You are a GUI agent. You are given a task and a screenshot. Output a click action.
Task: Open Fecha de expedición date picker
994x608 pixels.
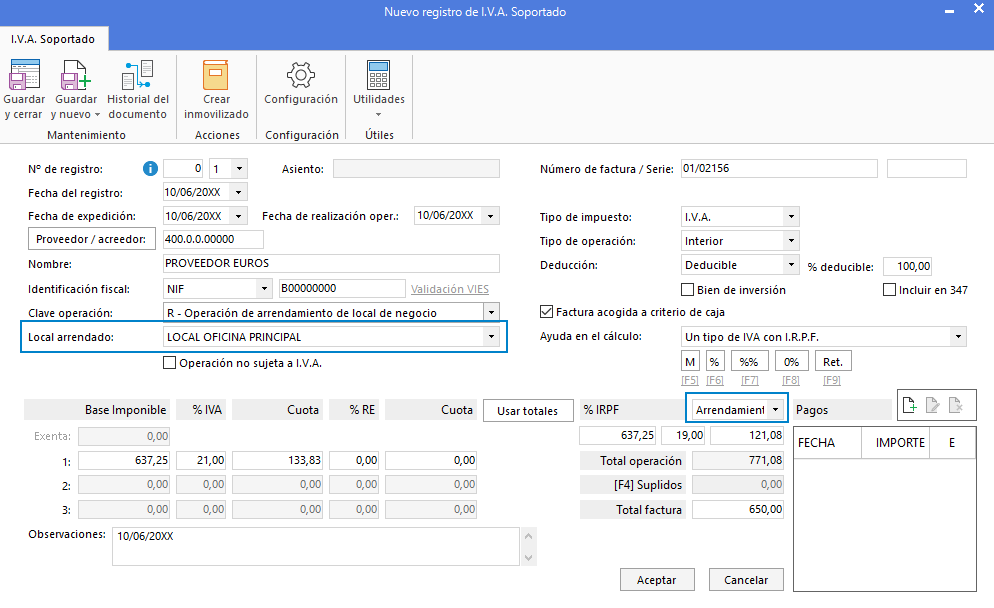[x=238, y=216]
